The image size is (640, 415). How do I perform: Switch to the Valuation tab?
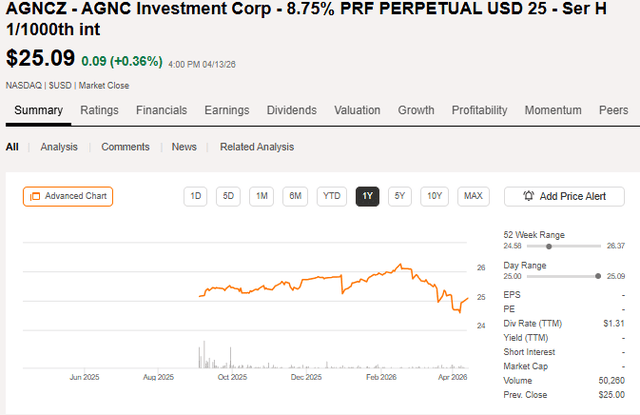click(x=357, y=110)
